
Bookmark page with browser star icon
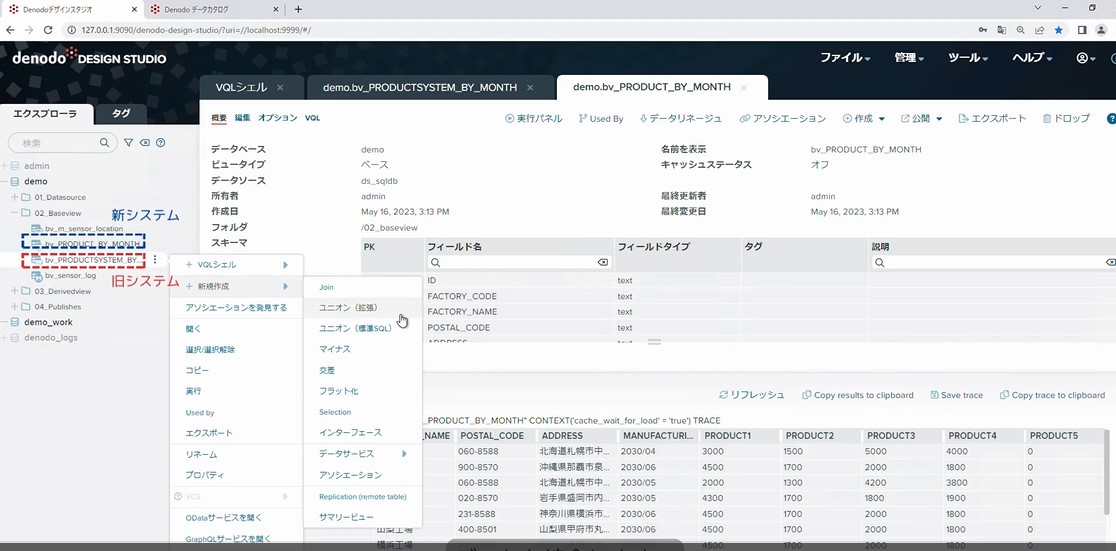[1058, 30]
